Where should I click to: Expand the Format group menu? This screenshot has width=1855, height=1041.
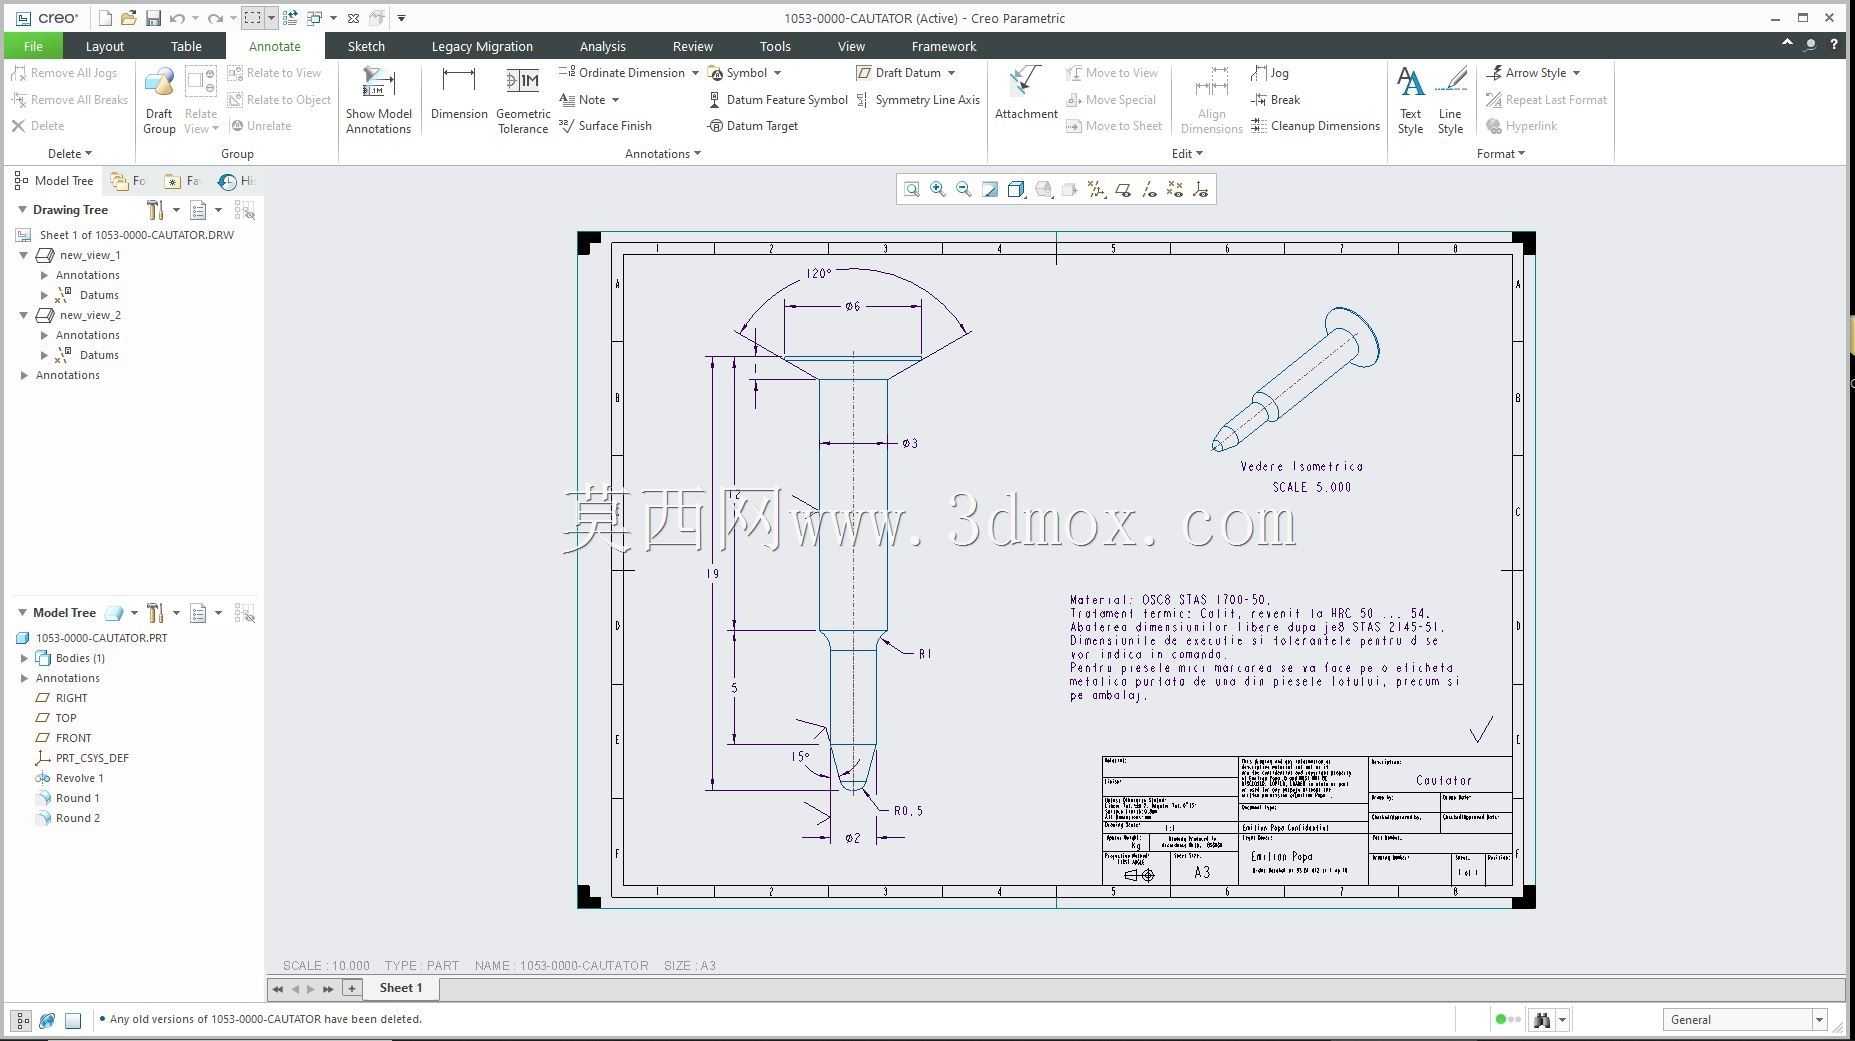1500,154
